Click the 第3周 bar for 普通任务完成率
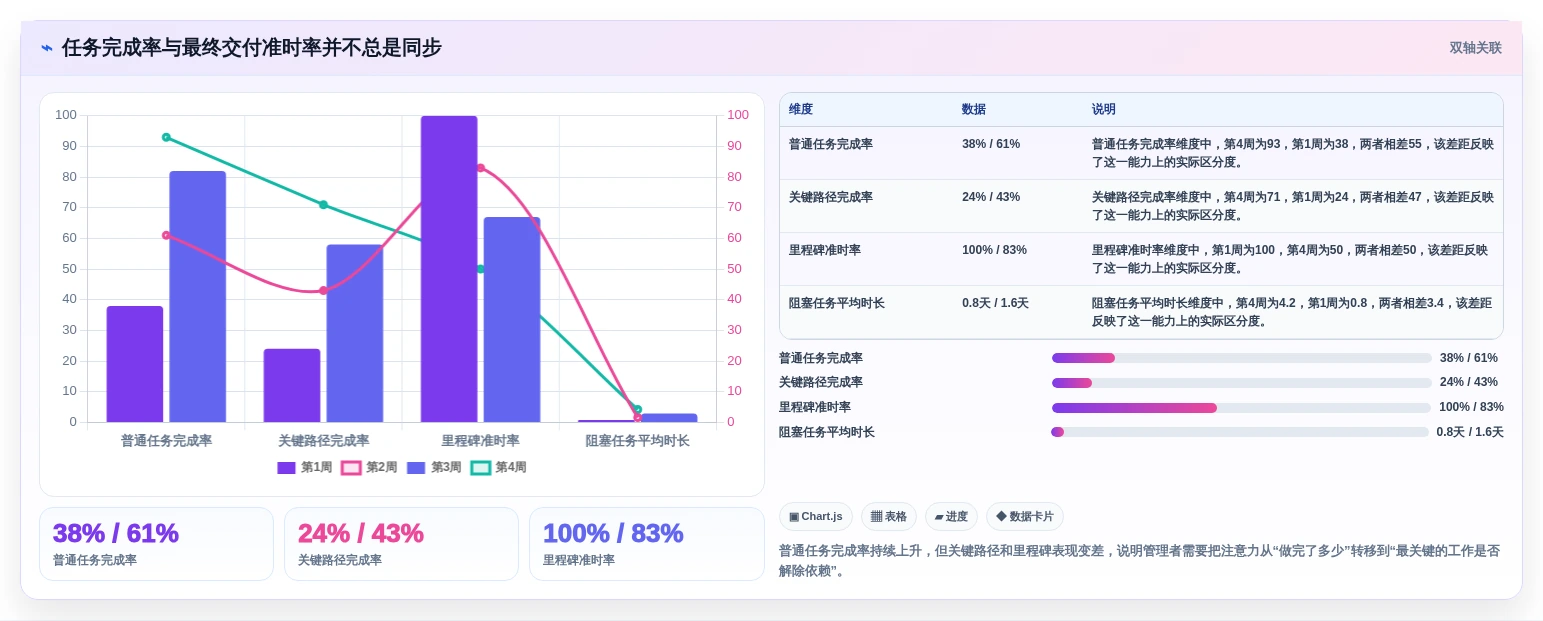This screenshot has width=1543, height=621. click(x=198, y=297)
